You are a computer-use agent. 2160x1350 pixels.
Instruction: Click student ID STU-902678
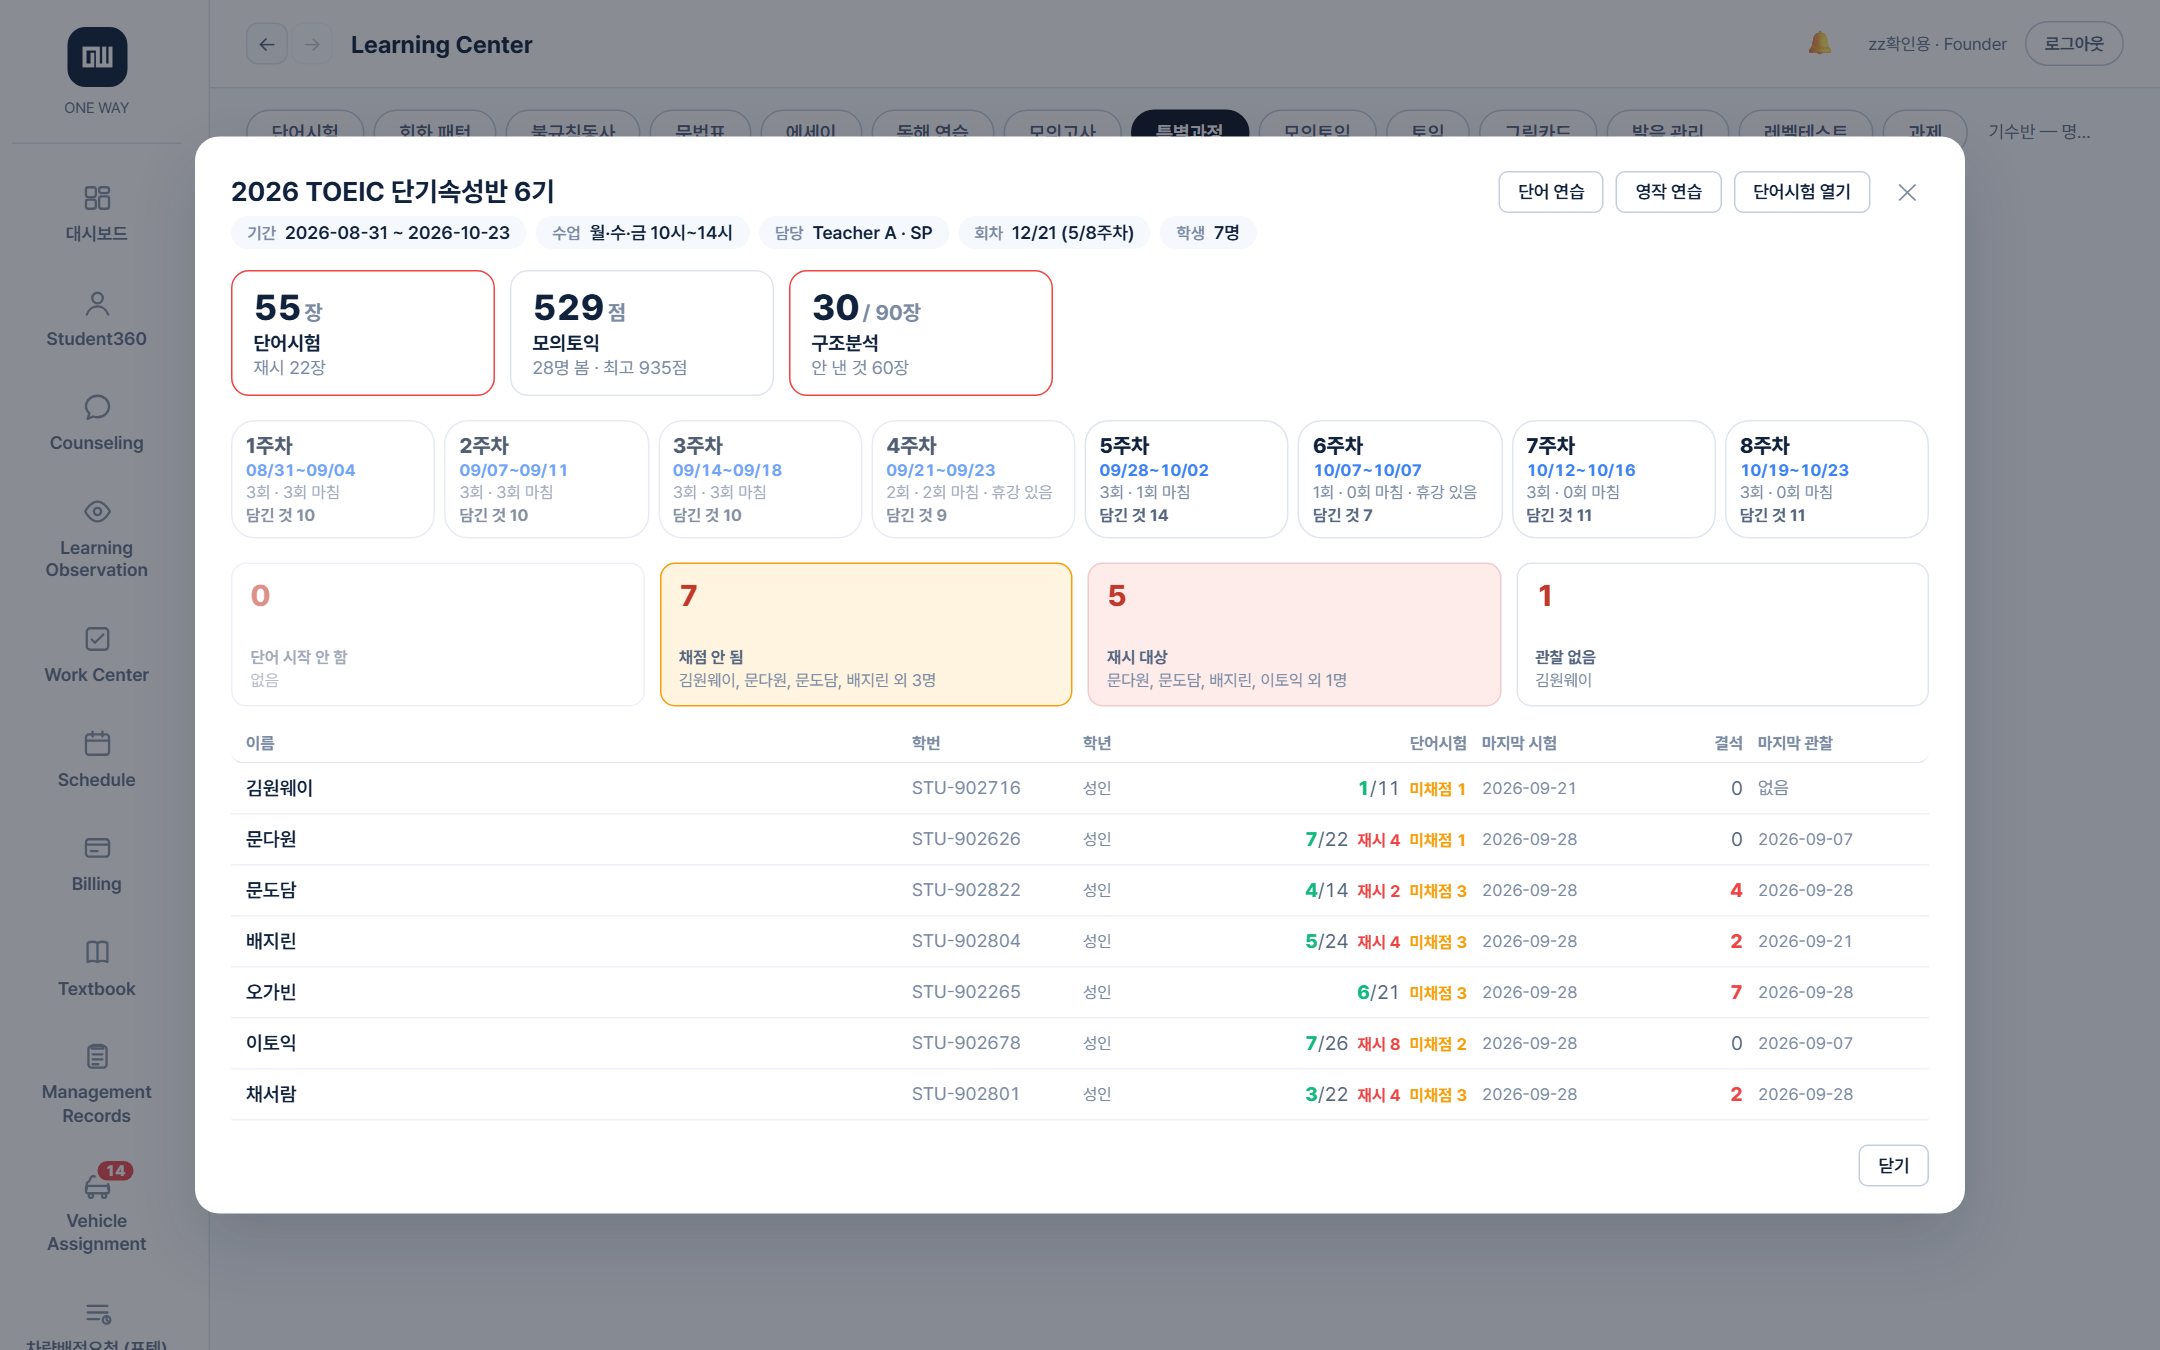965,1043
